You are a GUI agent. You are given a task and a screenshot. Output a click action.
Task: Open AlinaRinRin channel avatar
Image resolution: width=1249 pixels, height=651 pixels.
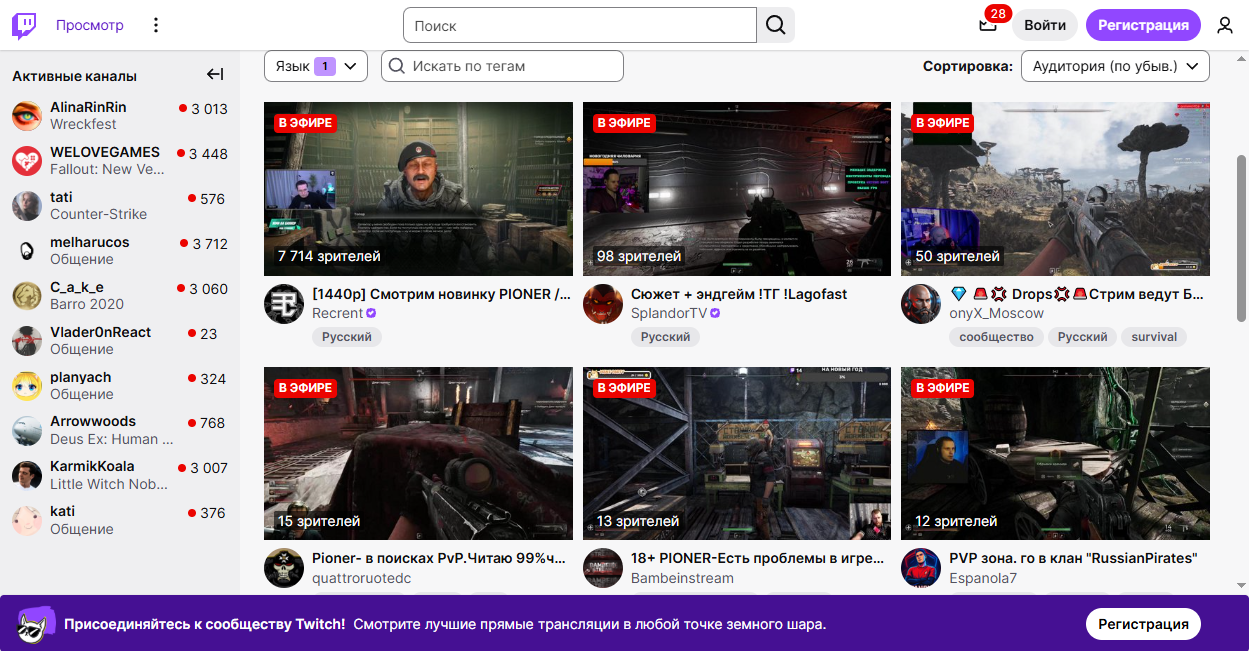click(27, 116)
